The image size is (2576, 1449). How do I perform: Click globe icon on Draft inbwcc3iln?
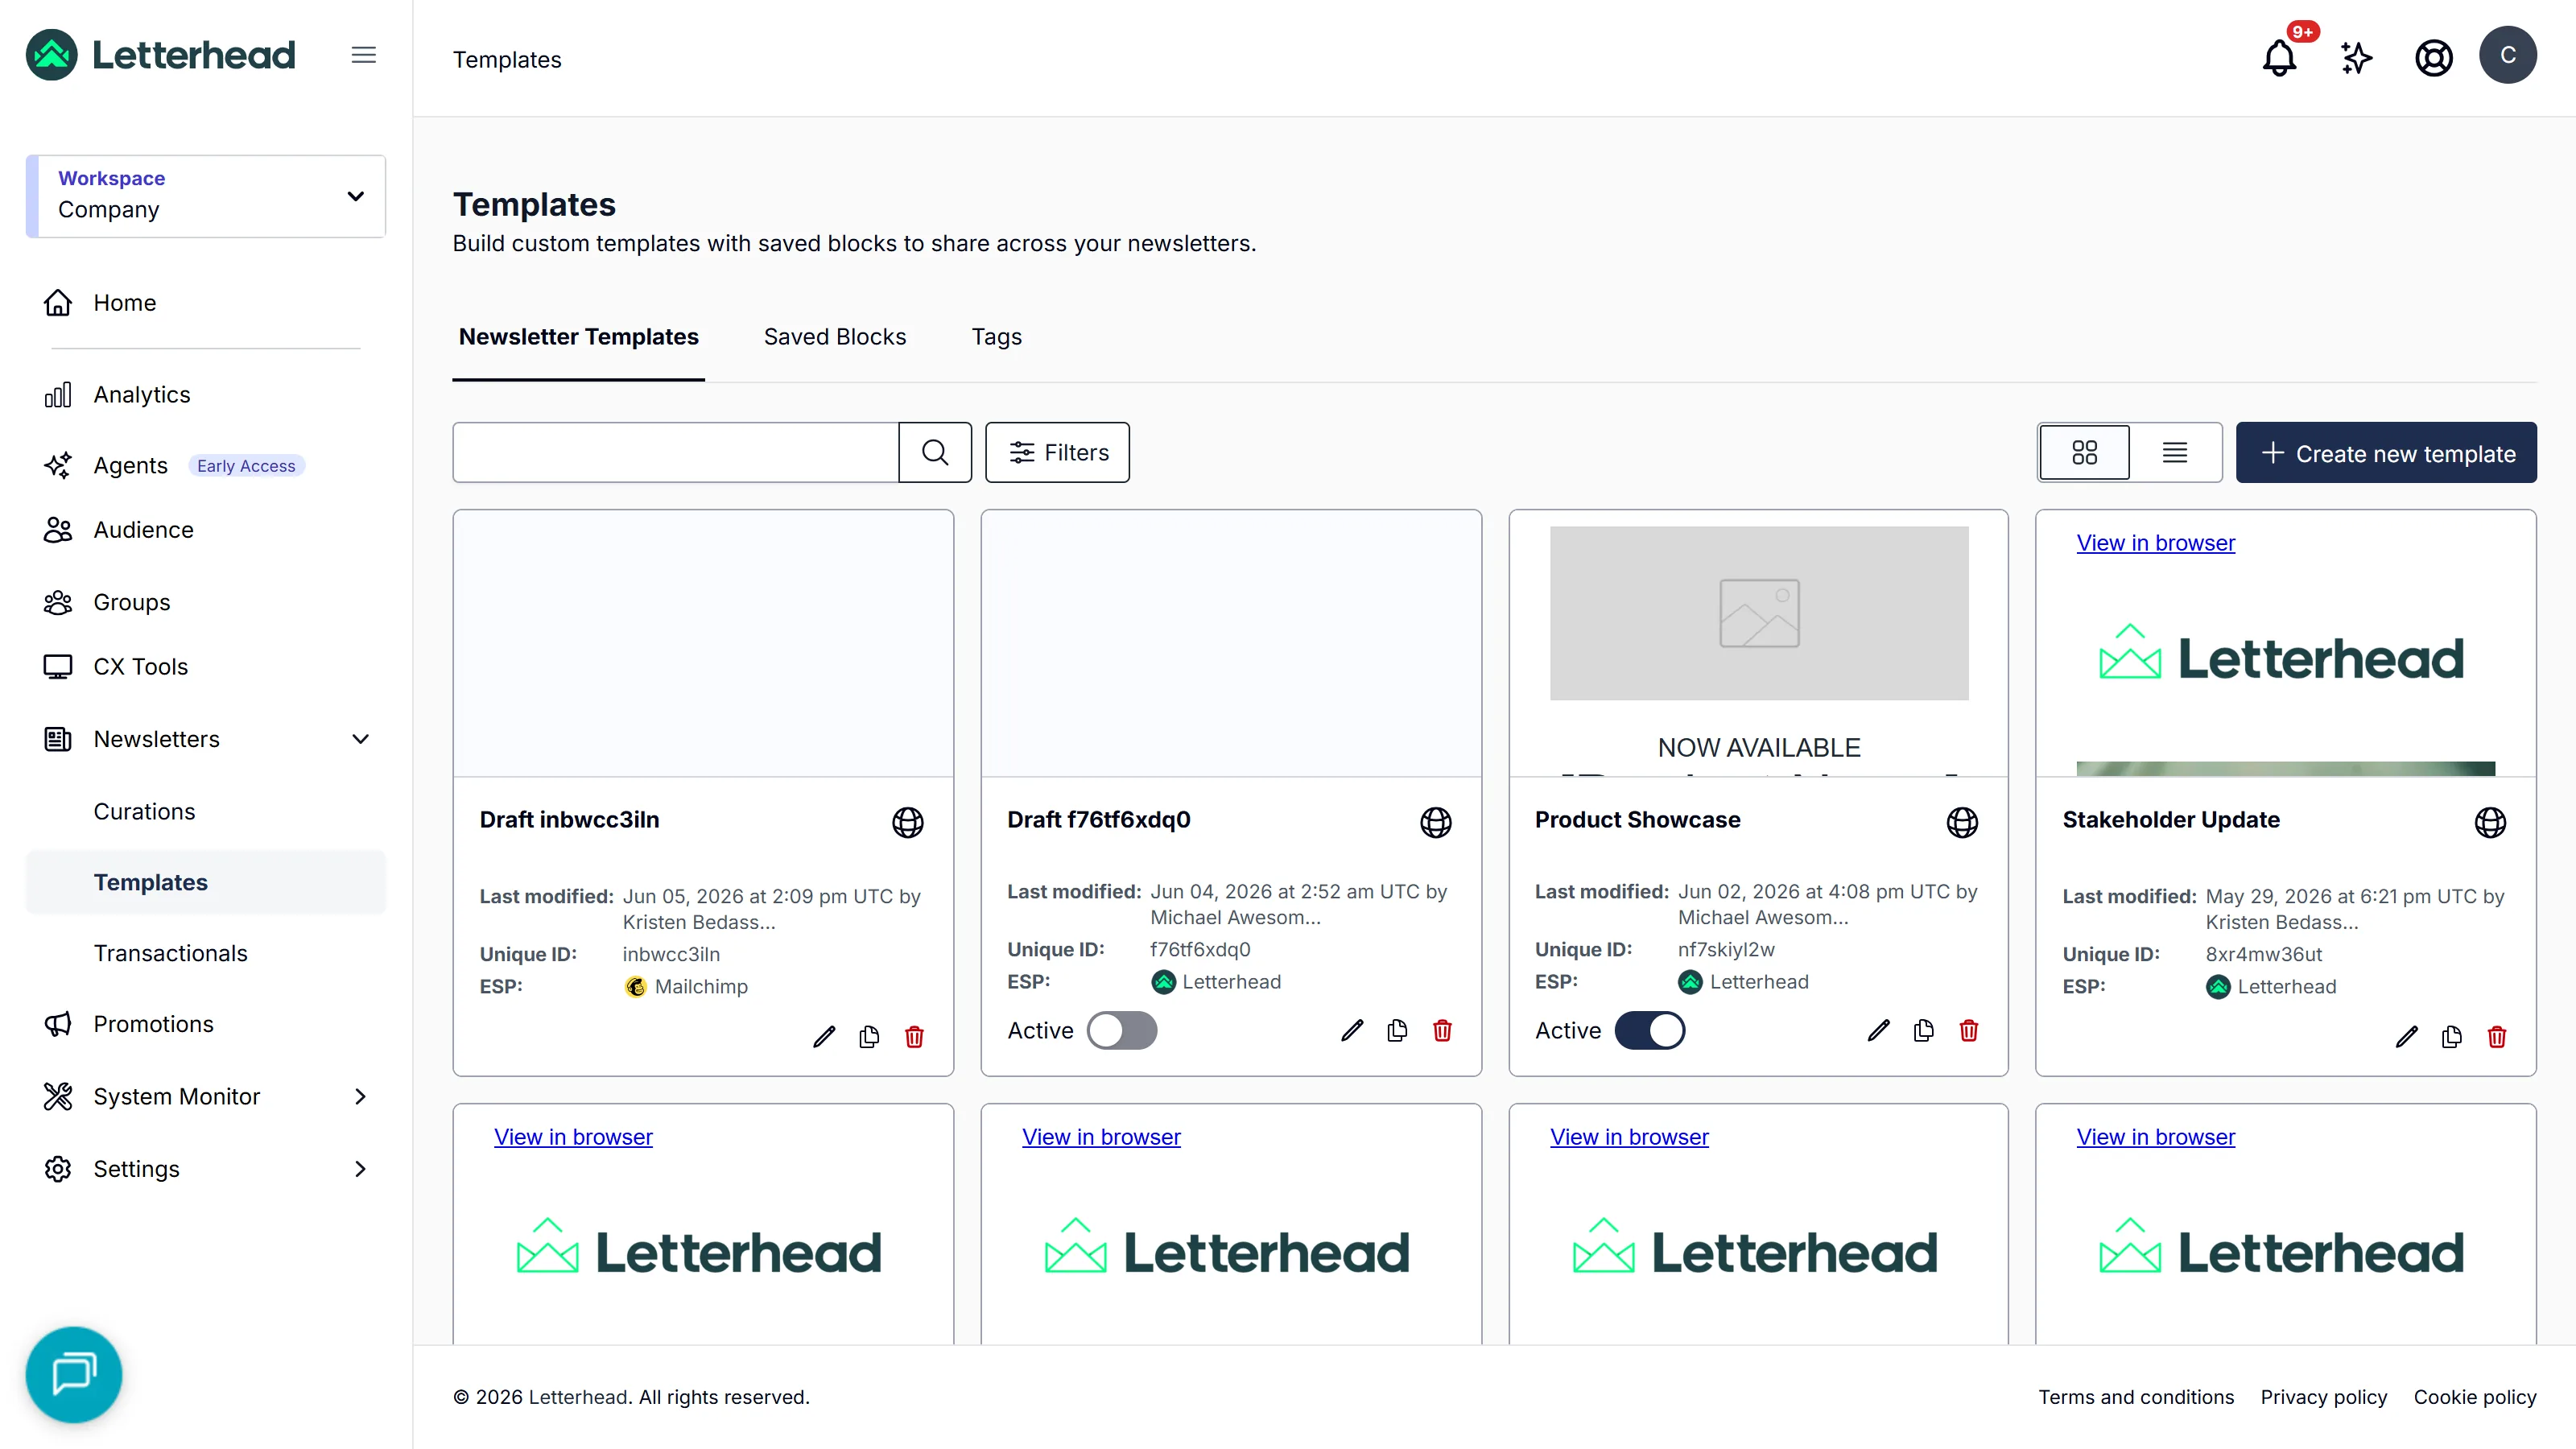(x=908, y=822)
